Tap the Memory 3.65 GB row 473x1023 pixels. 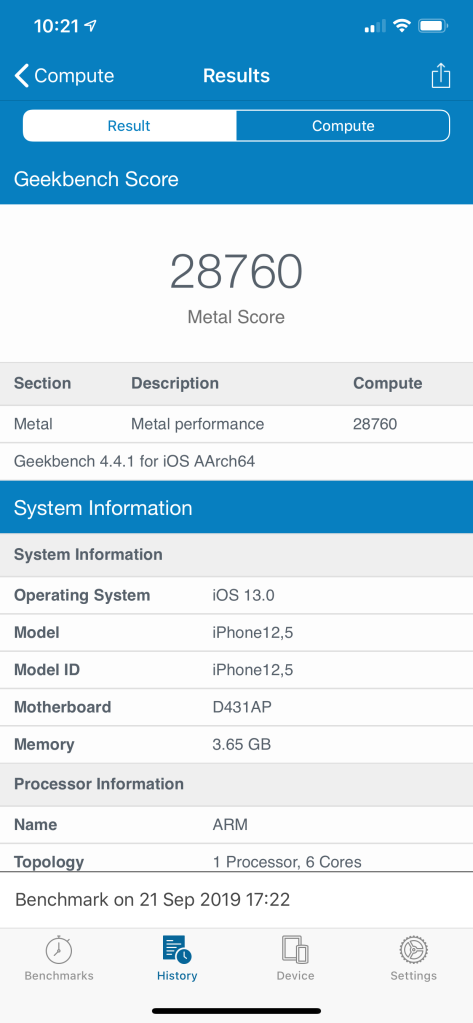(x=236, y=744)
